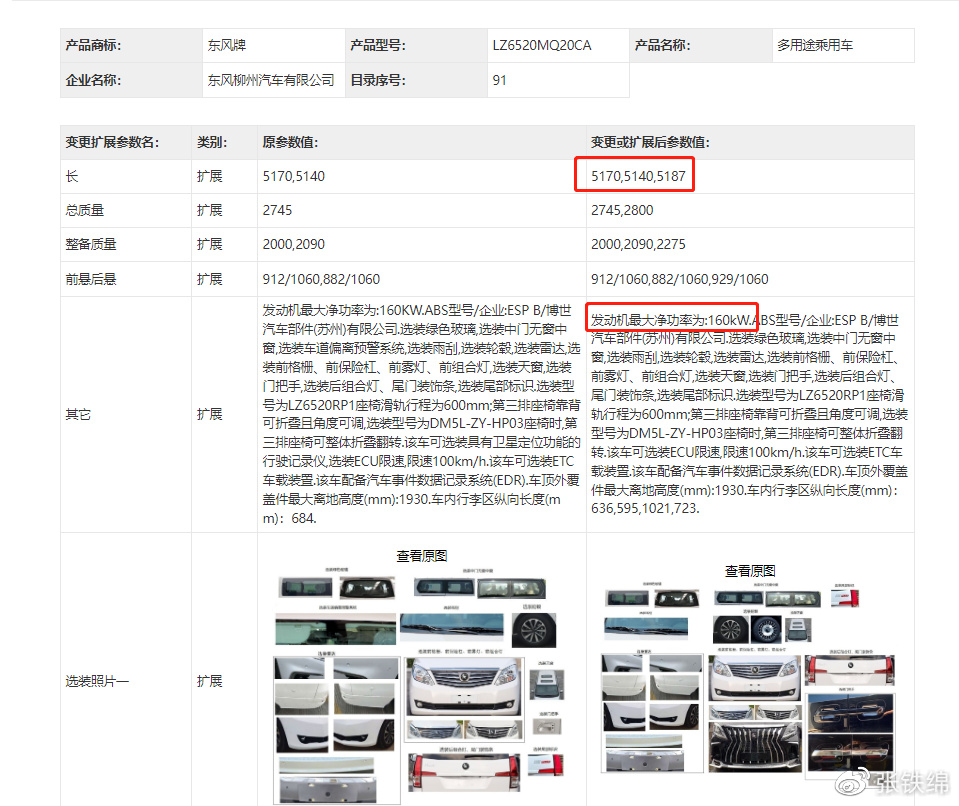The image size is (959, 806).
Task: Select the brand value 东风牌
Action: (x=226, y=45)
